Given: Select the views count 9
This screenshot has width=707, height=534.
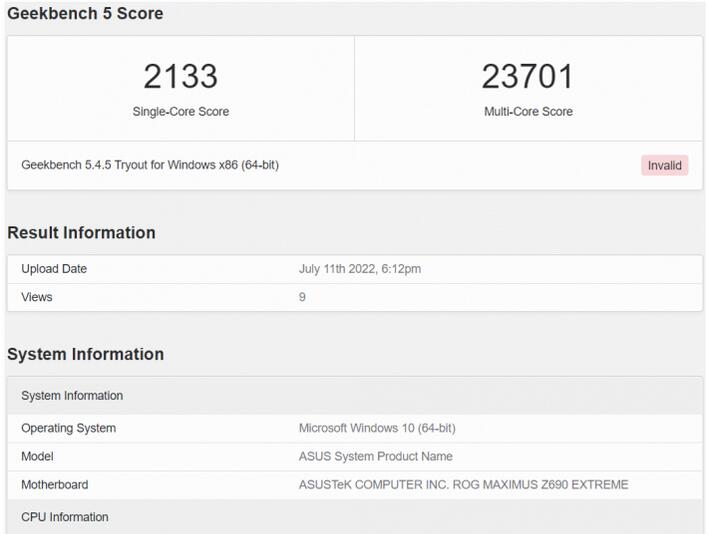Looking at the screenshot, I should pyautogui.click(x=302, y=297).
